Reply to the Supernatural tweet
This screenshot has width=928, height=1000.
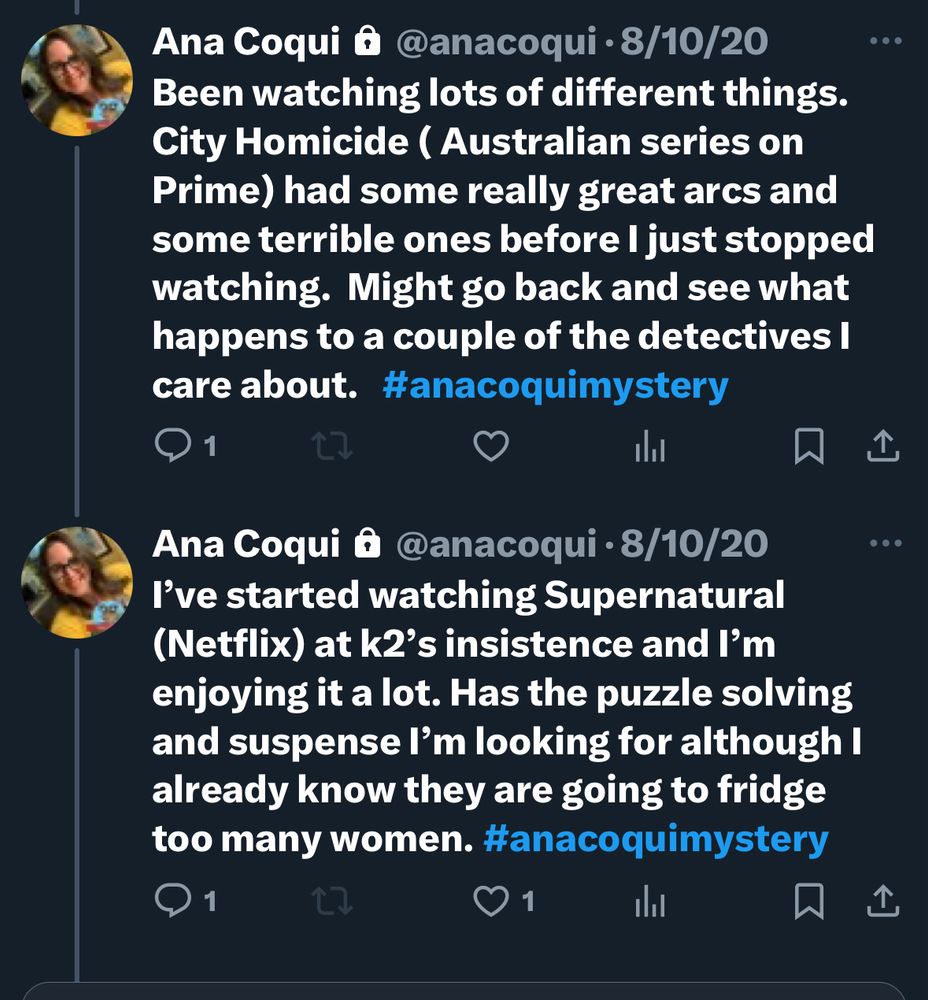tap(174, 902)
